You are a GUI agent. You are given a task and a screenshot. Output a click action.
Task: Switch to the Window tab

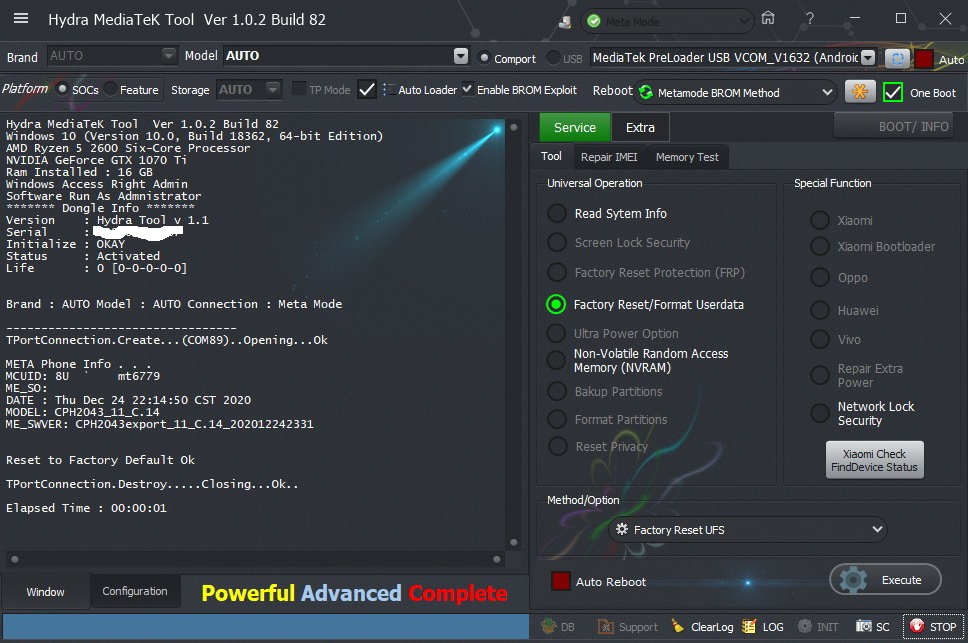point(45,592)
